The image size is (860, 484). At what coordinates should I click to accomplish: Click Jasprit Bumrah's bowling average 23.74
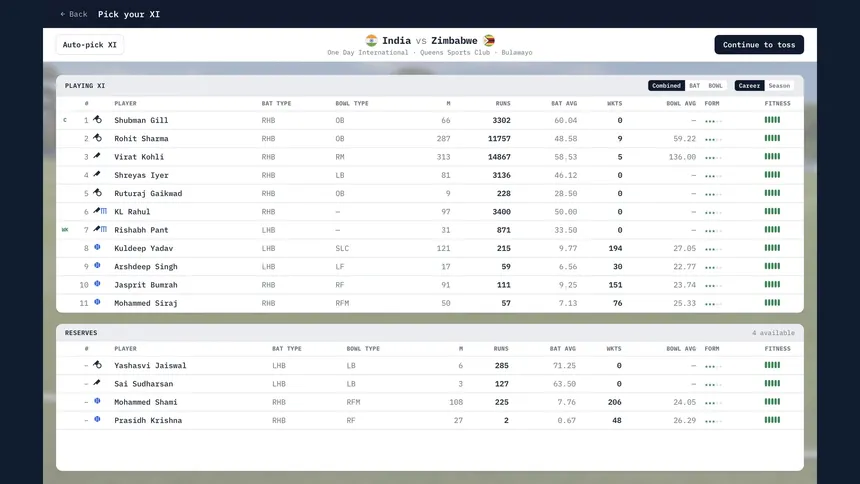(x=684, y=285)
